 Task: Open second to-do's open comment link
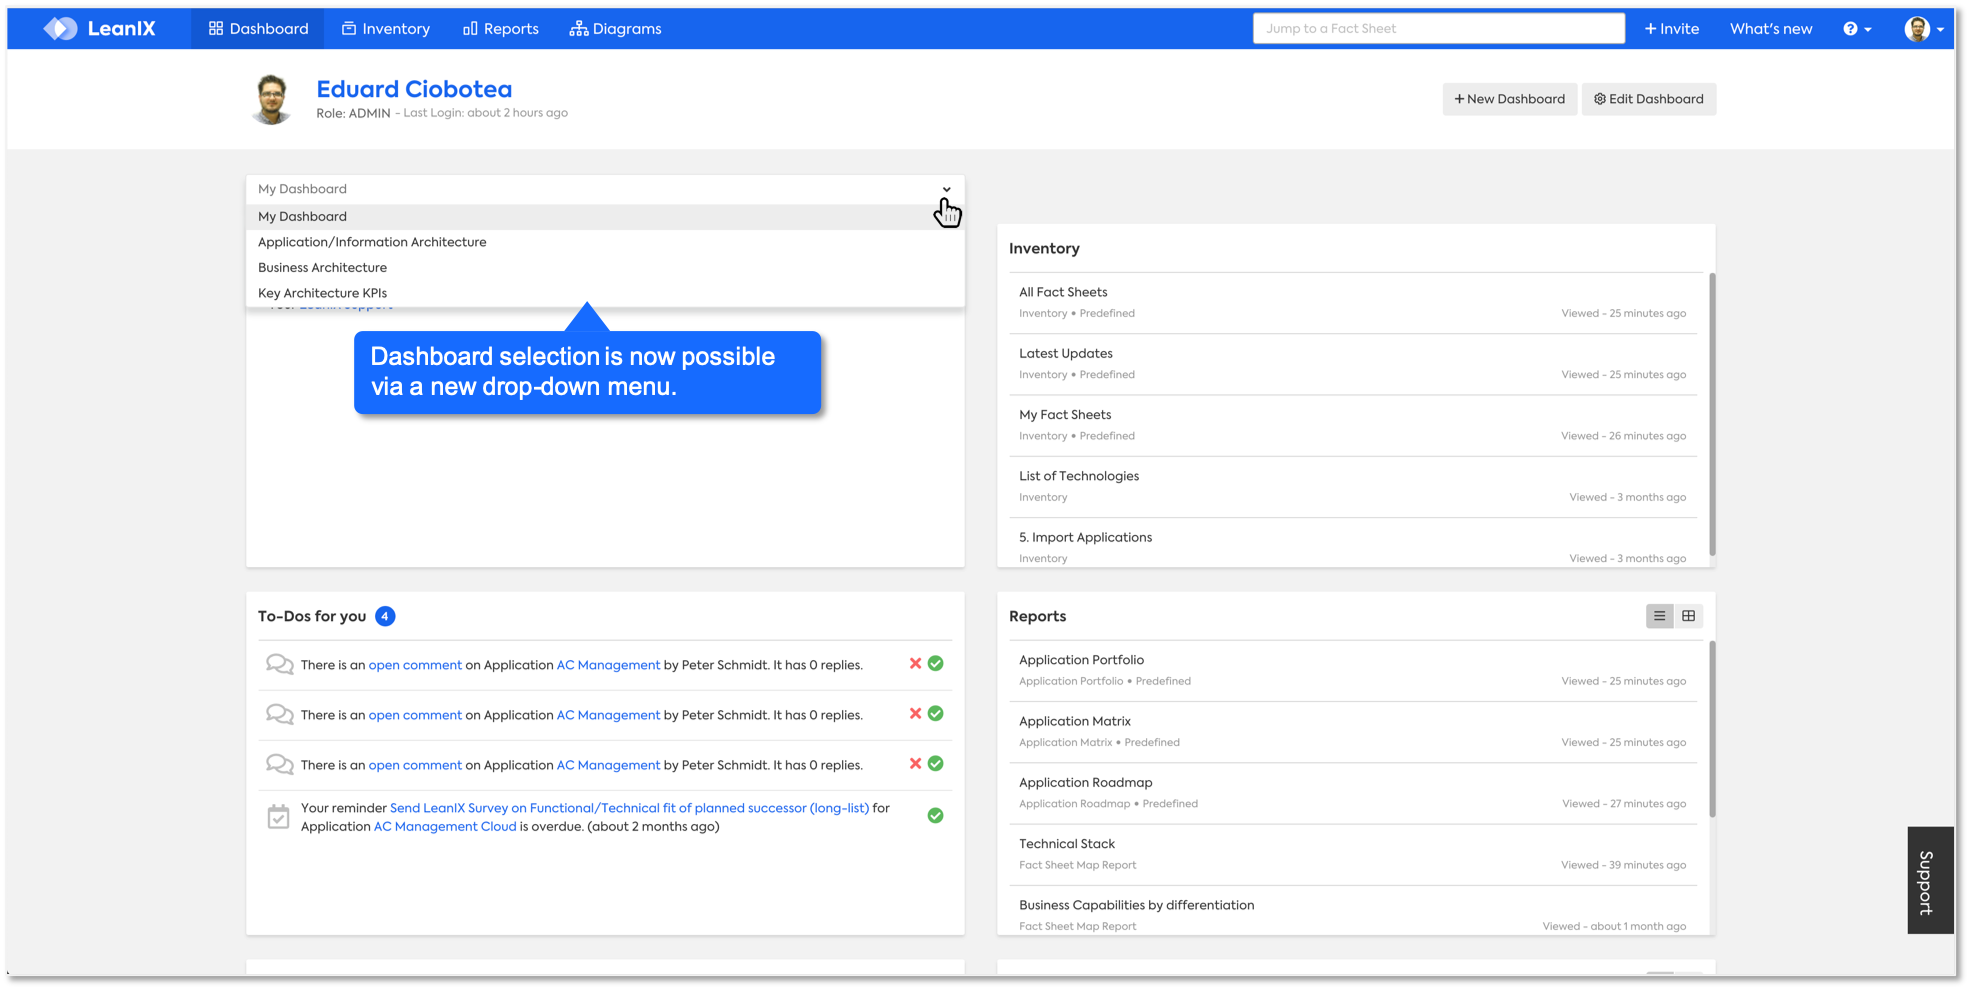(415, 715)
